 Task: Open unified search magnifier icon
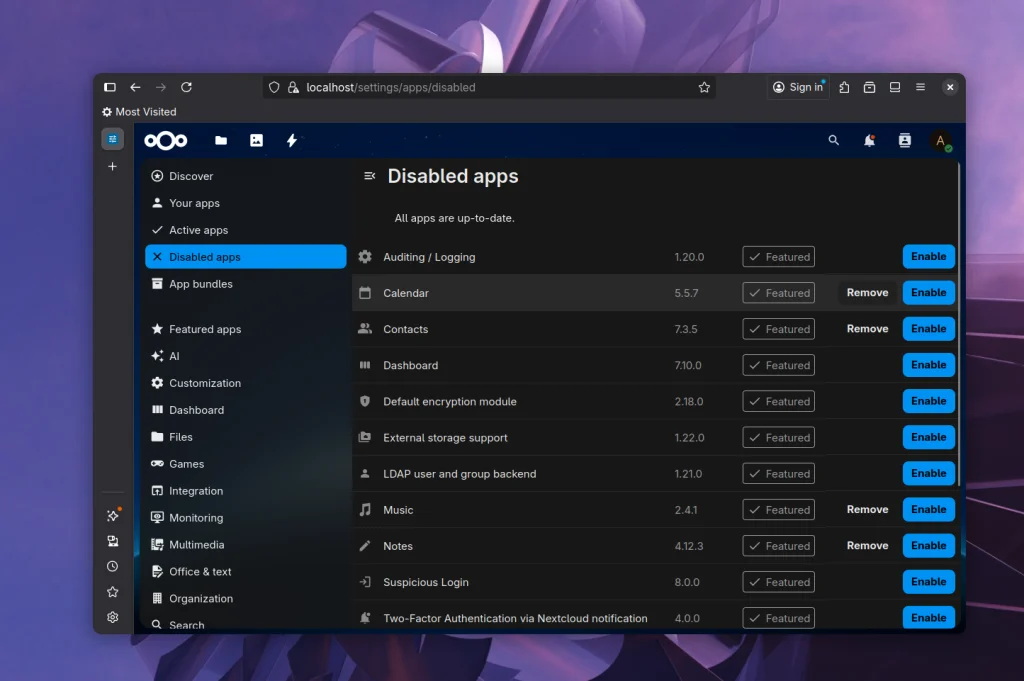[834, 141]
